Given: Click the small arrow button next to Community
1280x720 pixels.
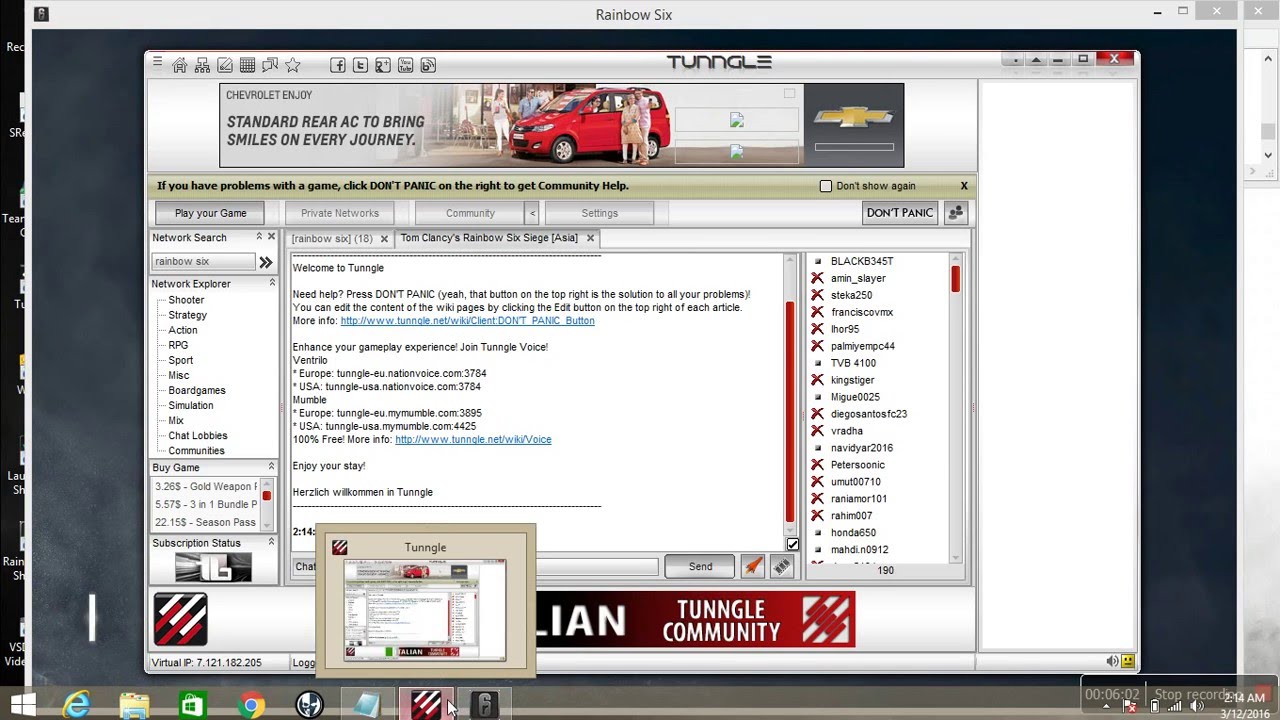Looking at the screenshot, I should click(x=532, y=213).
